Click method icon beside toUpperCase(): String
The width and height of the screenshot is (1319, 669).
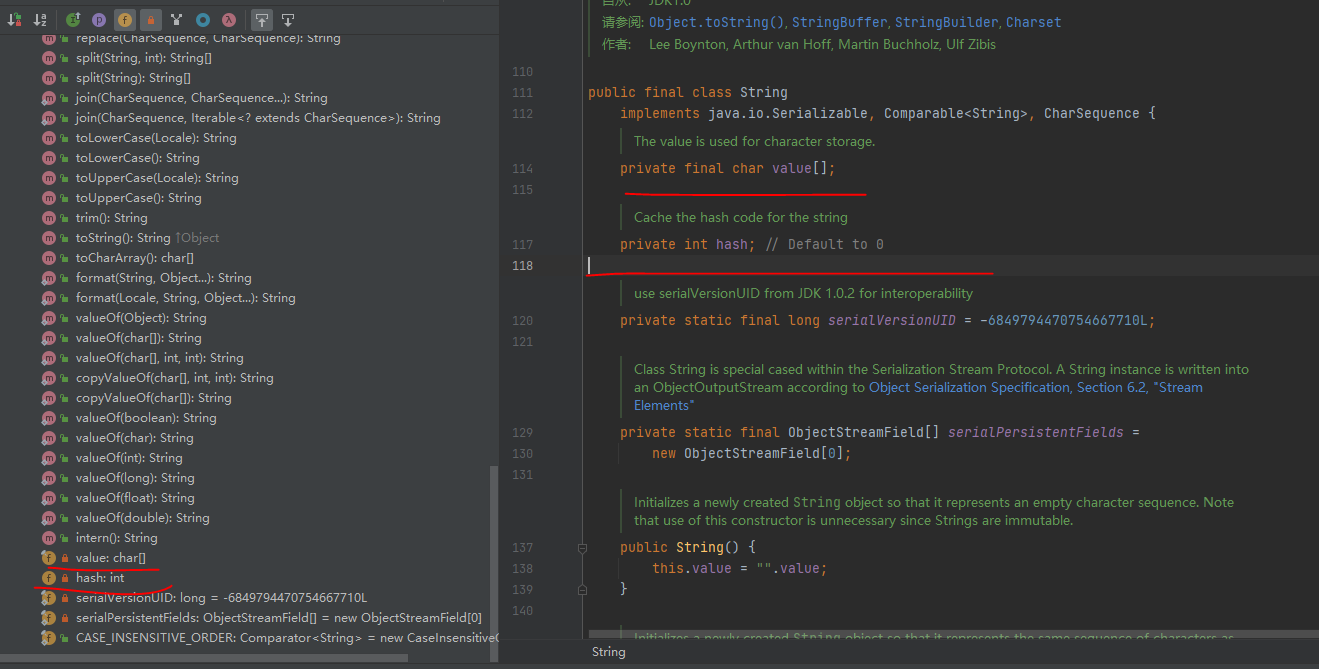49,198
